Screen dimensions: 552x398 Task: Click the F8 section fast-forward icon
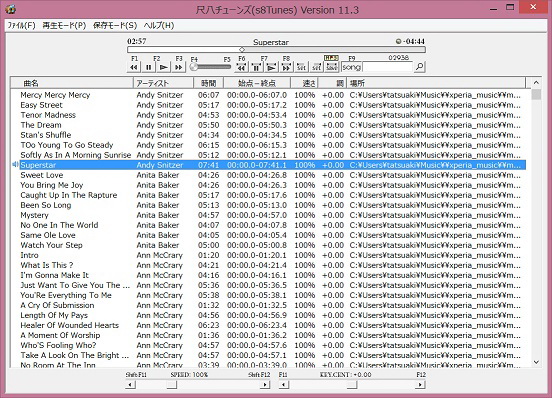tap(286, 67)
